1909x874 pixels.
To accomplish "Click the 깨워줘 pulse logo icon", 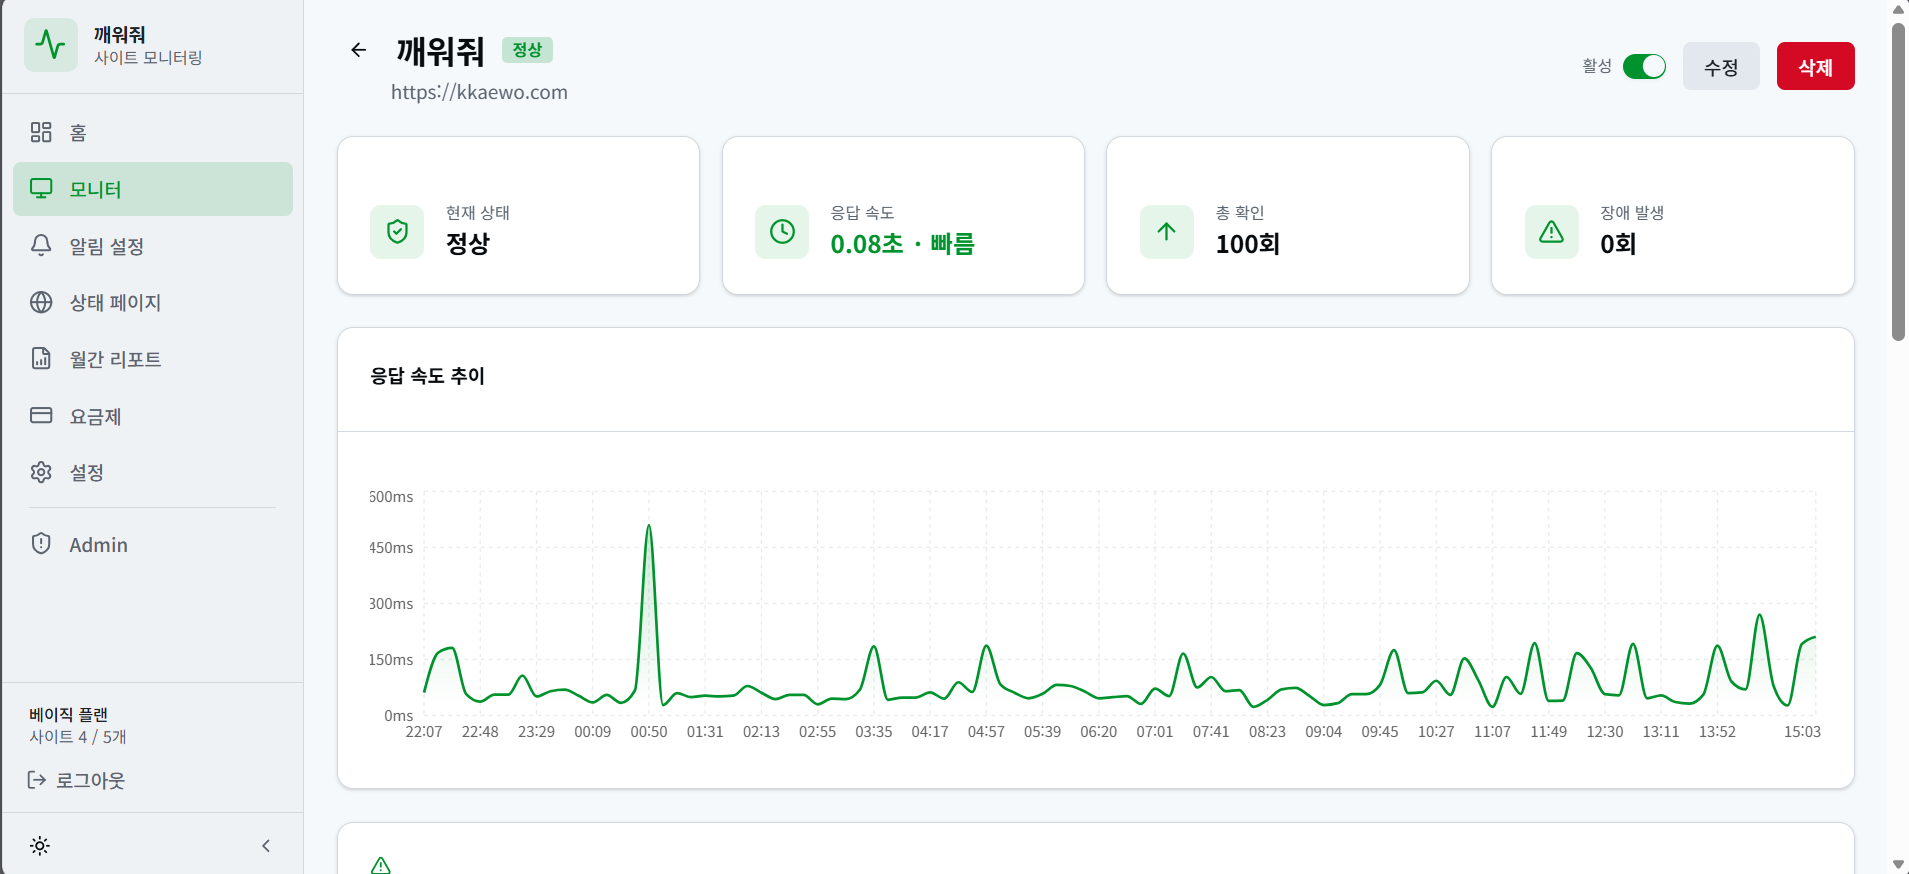I will click(51, 45).
